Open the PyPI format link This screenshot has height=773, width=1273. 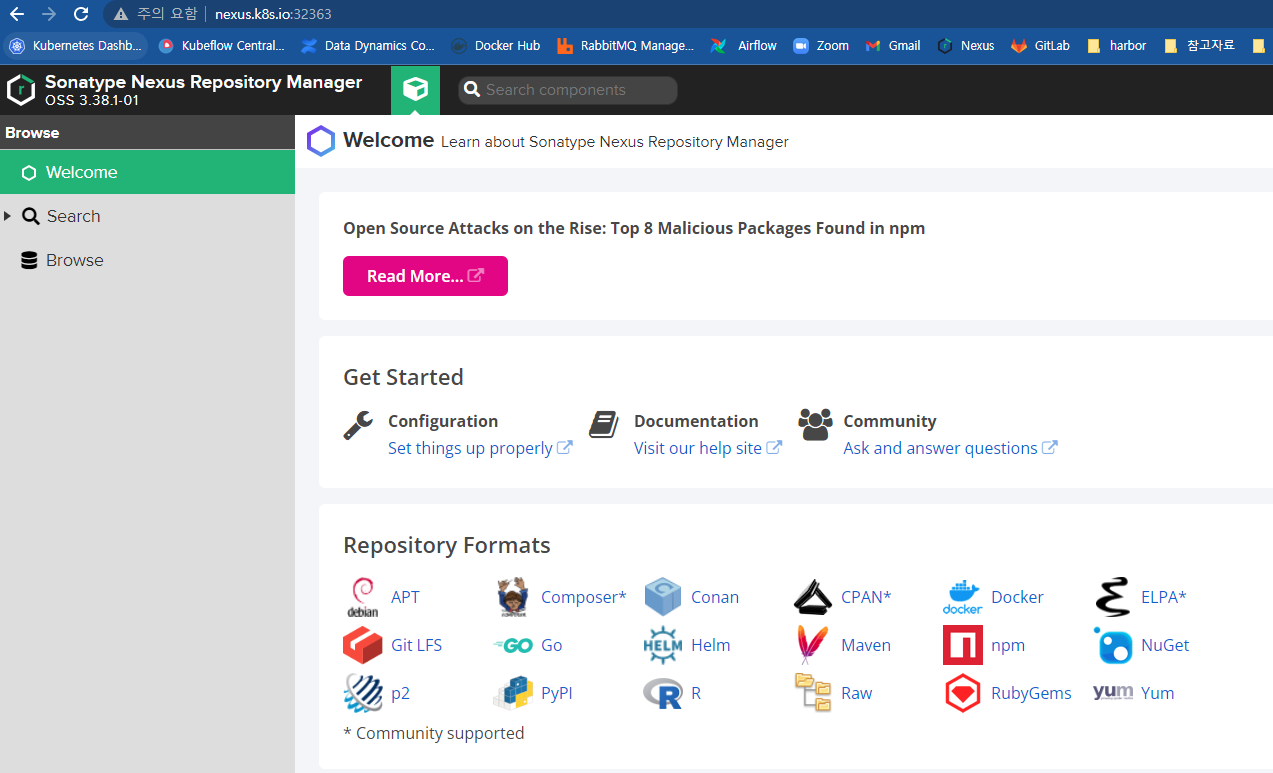tap(557, 693)
